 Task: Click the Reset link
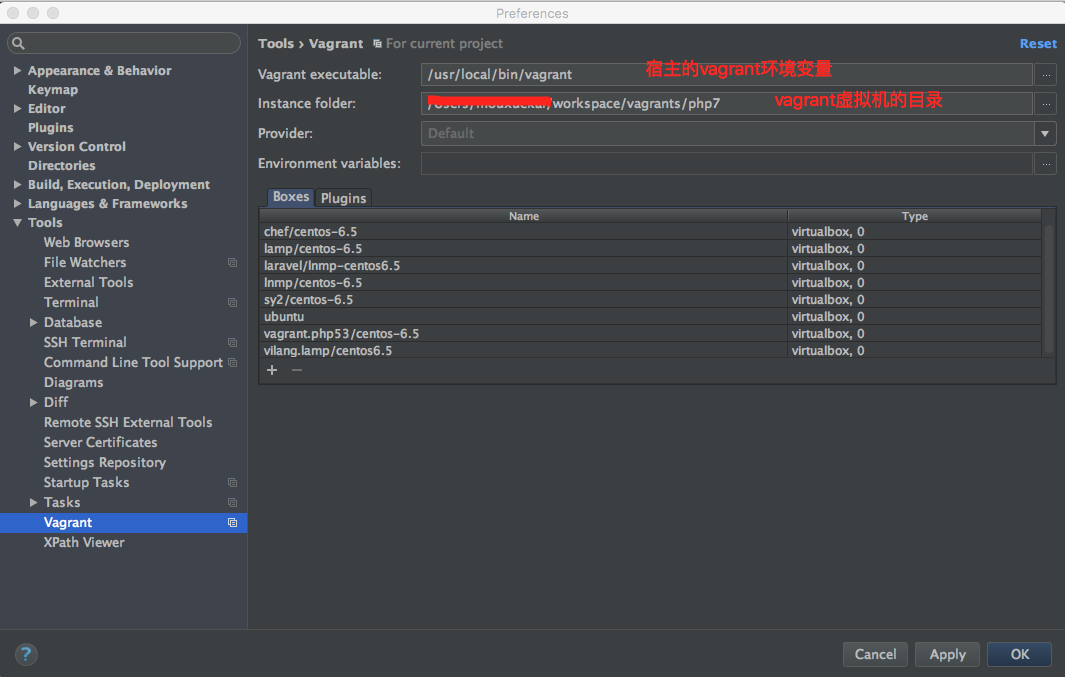click(x=1037, y=44)
